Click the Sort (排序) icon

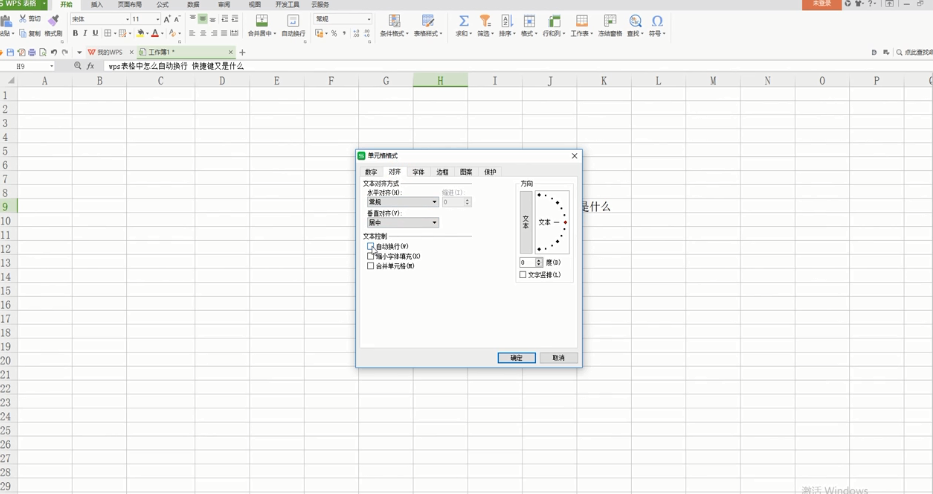506,21
